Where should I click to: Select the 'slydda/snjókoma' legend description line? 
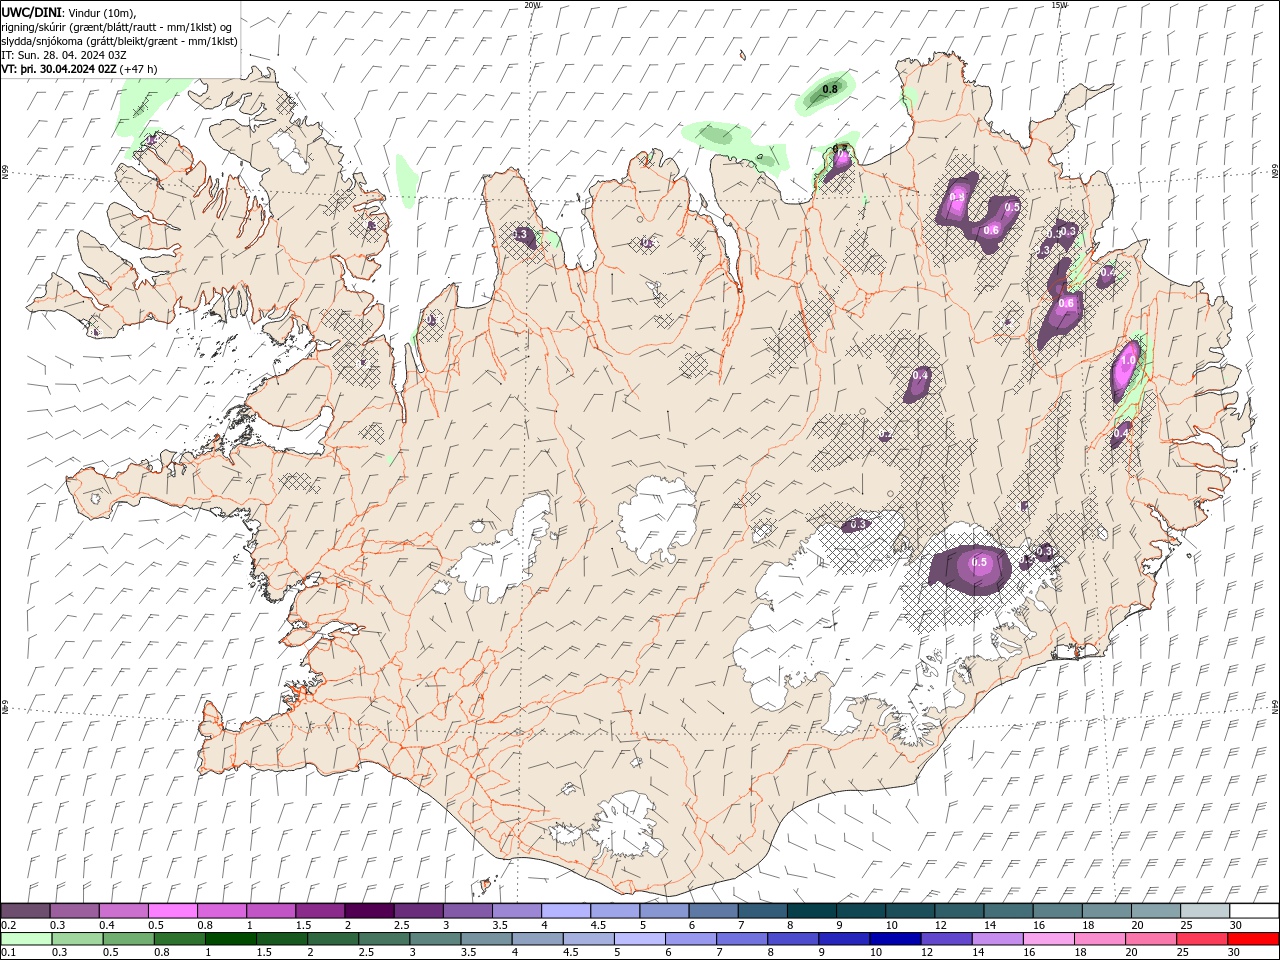[120, 41]
